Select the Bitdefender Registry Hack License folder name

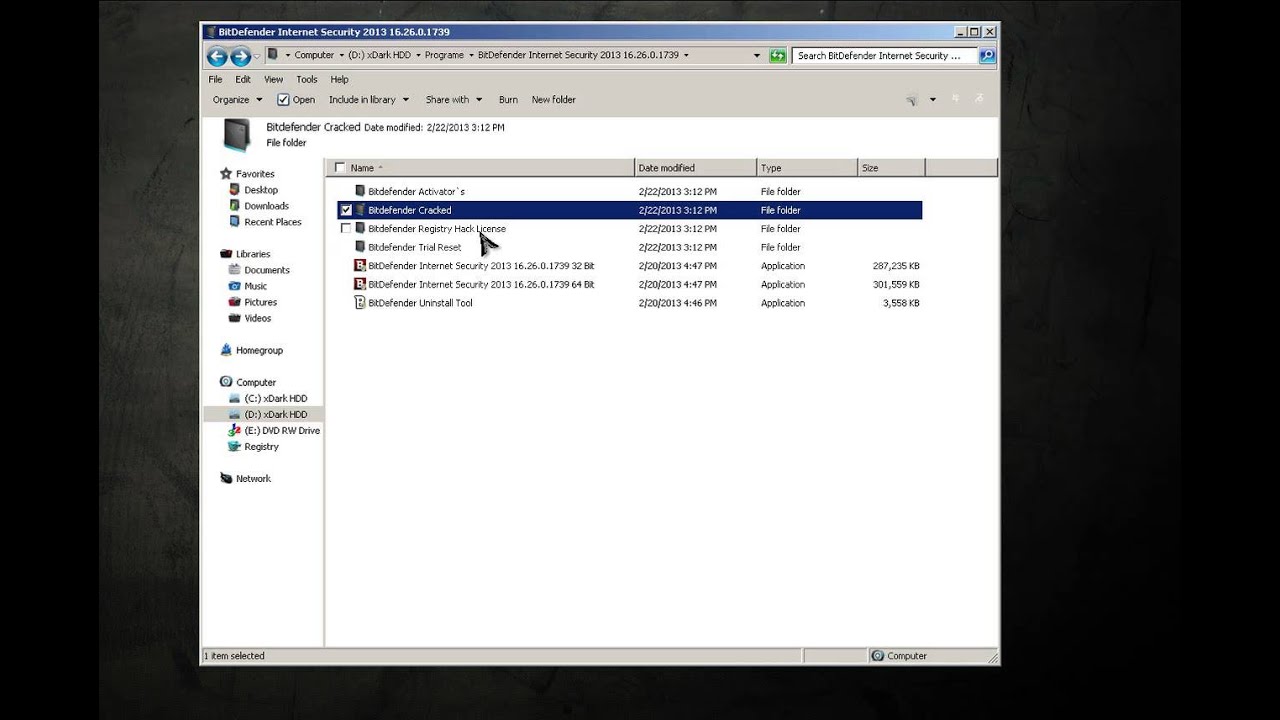point(437,229)
